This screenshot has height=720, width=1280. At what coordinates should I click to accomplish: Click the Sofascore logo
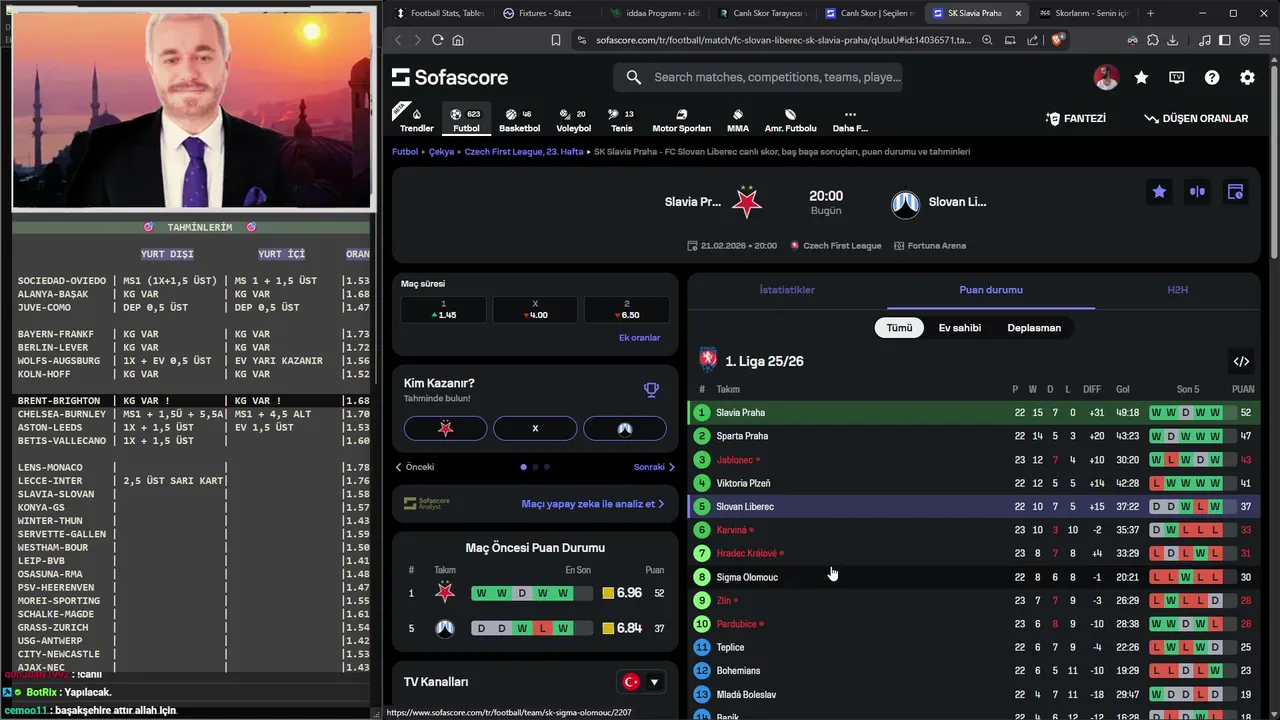coord(450,77)
